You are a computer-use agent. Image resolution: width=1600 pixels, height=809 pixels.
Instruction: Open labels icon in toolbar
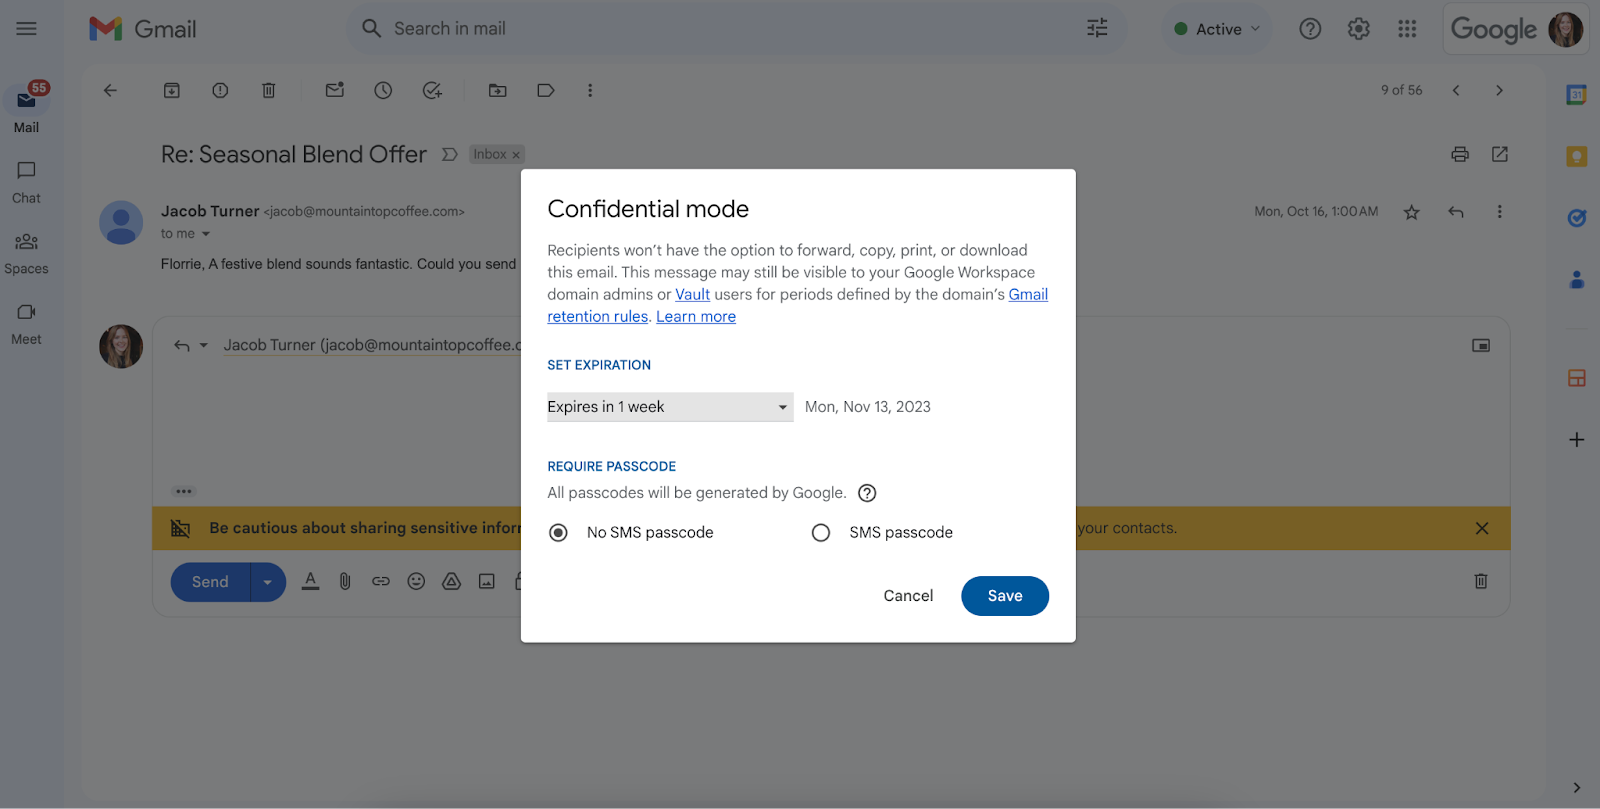[545, 90]
